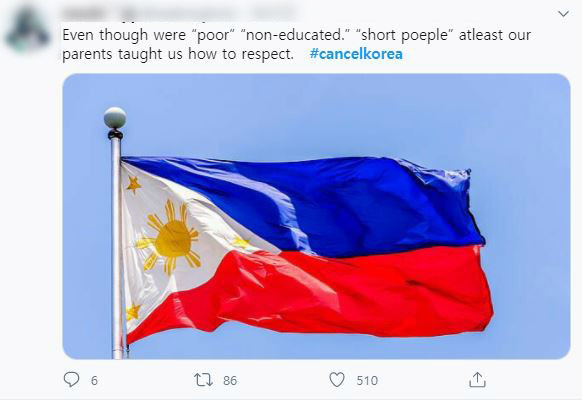Click the blurred username handle in header
Image resolution: width=582 pixels, height=400 pixels.
[x=178, y=14]
